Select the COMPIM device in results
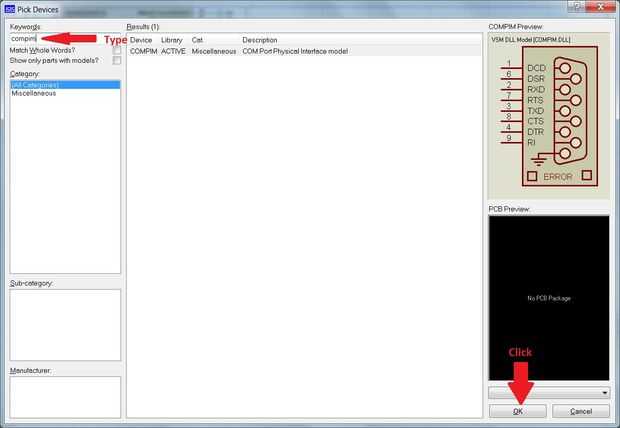This screenshot has width=620, height=428. (144, 51)
